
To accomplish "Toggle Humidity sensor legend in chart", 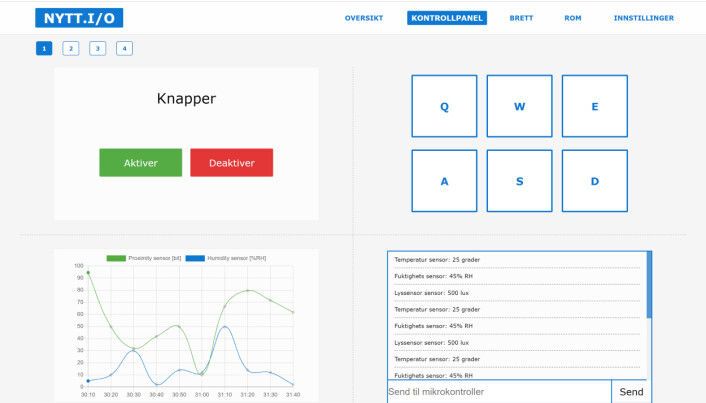I will pyautogui.click(x=226, y=258).
